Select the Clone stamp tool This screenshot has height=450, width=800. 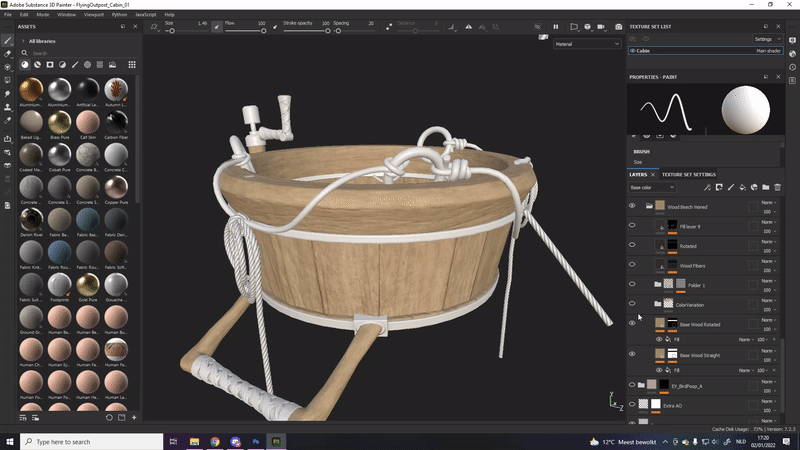pos(7,107)
